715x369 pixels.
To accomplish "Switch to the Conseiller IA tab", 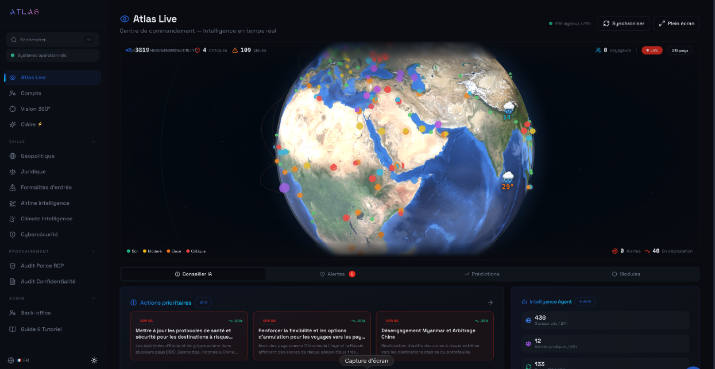I will point(193,274).
